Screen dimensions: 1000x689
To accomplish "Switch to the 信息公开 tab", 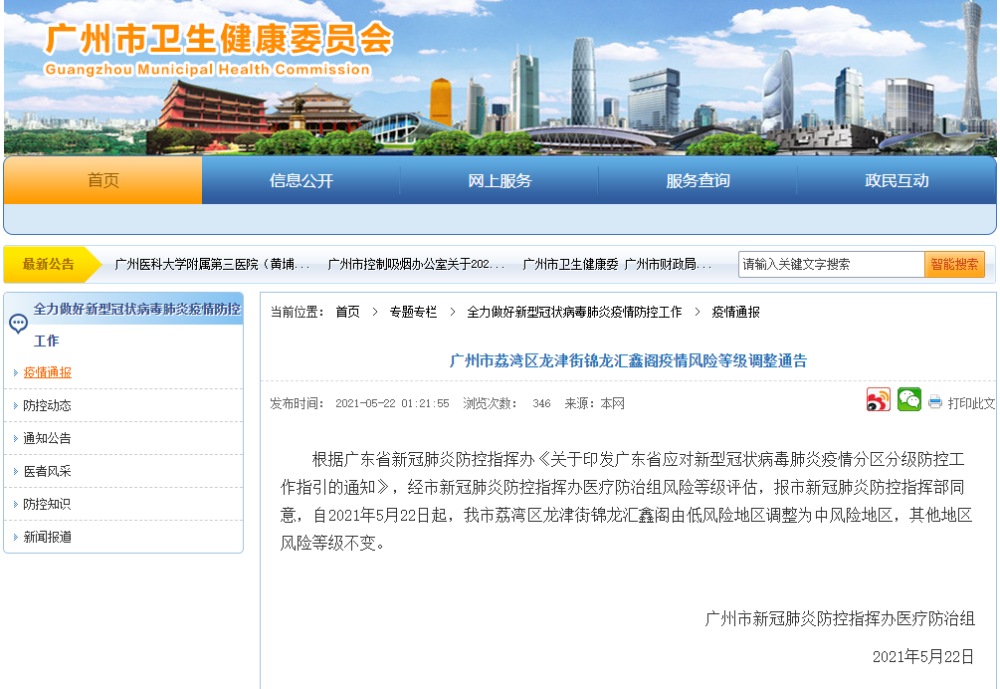I will click(x=301, y=181).
